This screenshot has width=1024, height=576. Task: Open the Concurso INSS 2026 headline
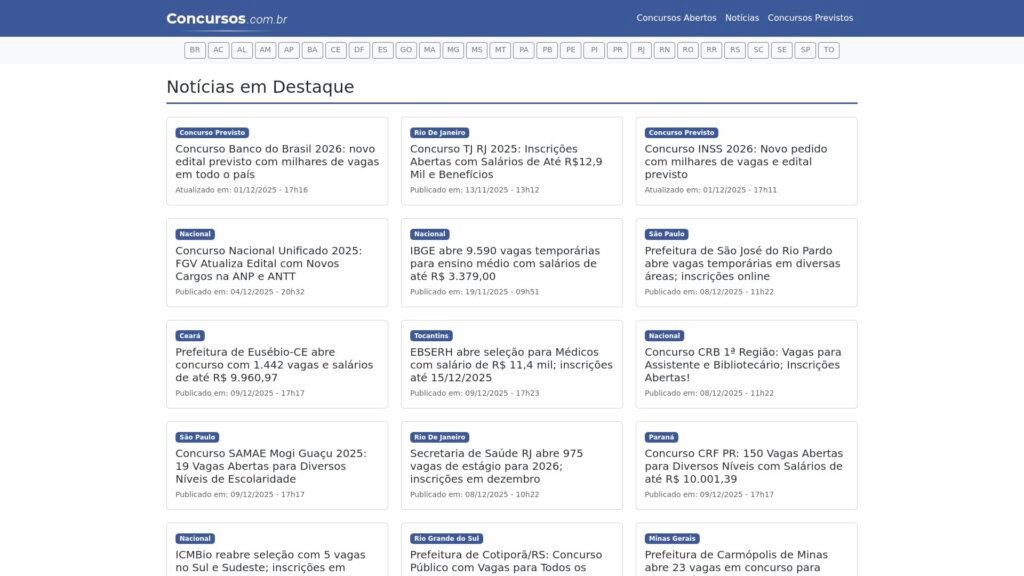pos(736,161)
